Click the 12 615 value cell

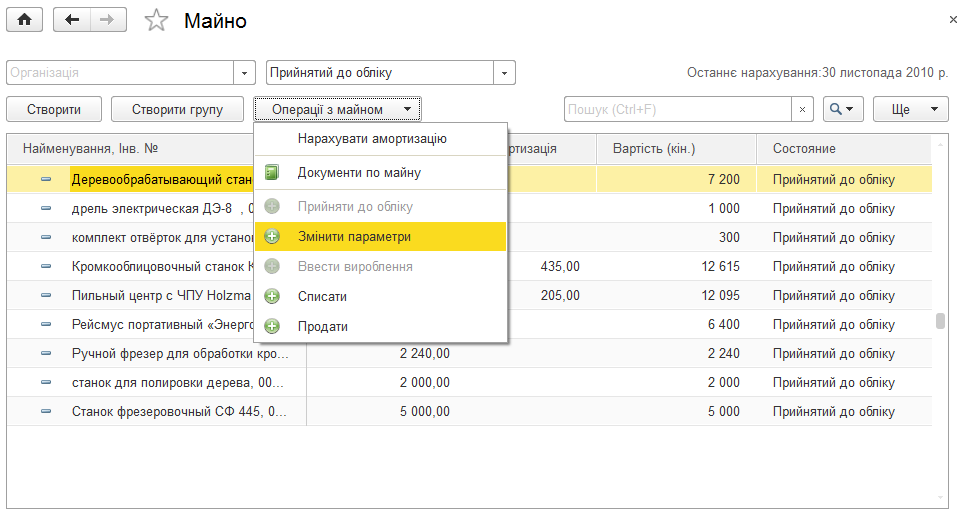click(720, 266)
